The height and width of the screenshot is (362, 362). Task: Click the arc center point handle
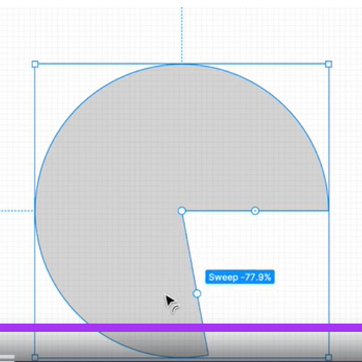pyautogui.click(x=182, y=211)
